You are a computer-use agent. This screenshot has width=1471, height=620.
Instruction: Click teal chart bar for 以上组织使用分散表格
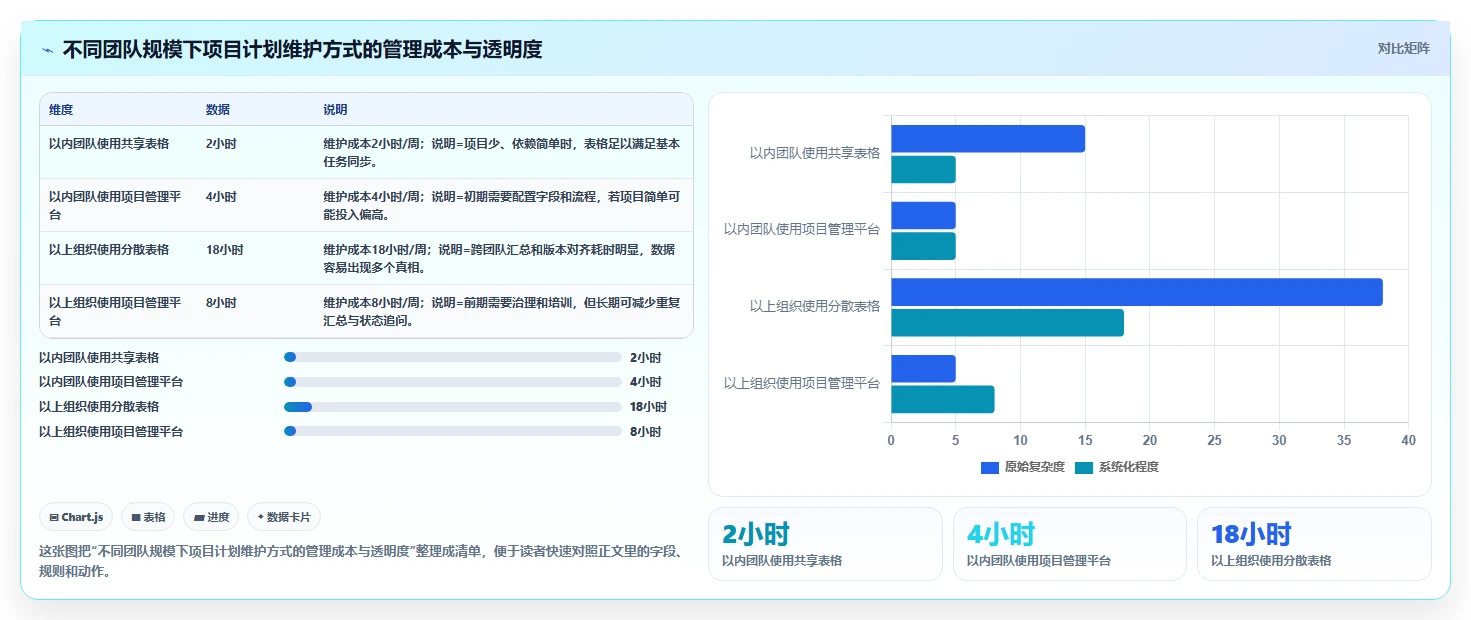coord(1007,323)
